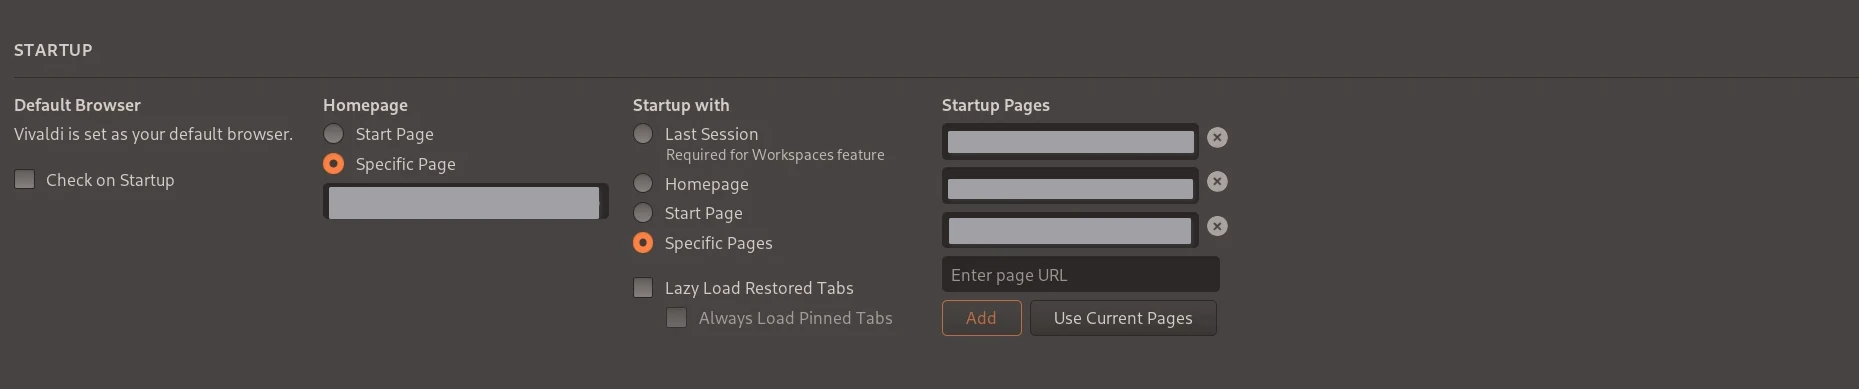Choose Homepage under Startup with
The image size is (1859, 389).
643,184
